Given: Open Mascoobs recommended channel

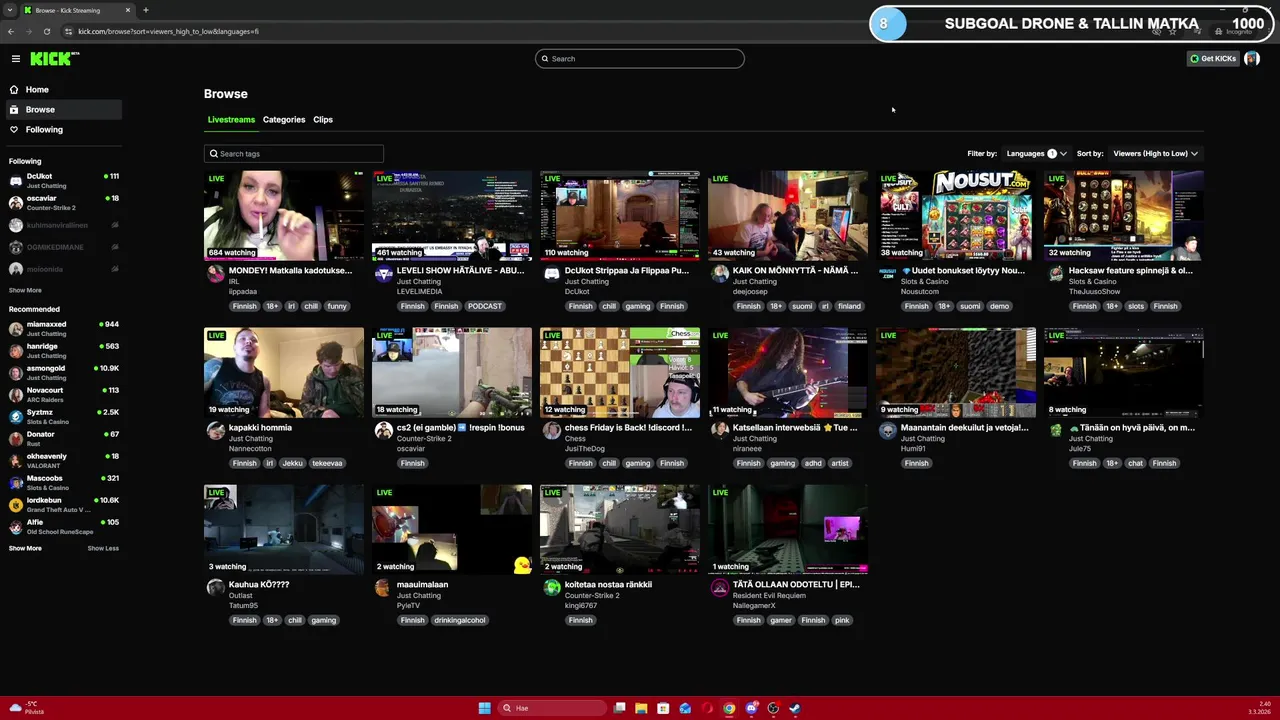Looking at the screenshot, I should click(x=62, y=482).
